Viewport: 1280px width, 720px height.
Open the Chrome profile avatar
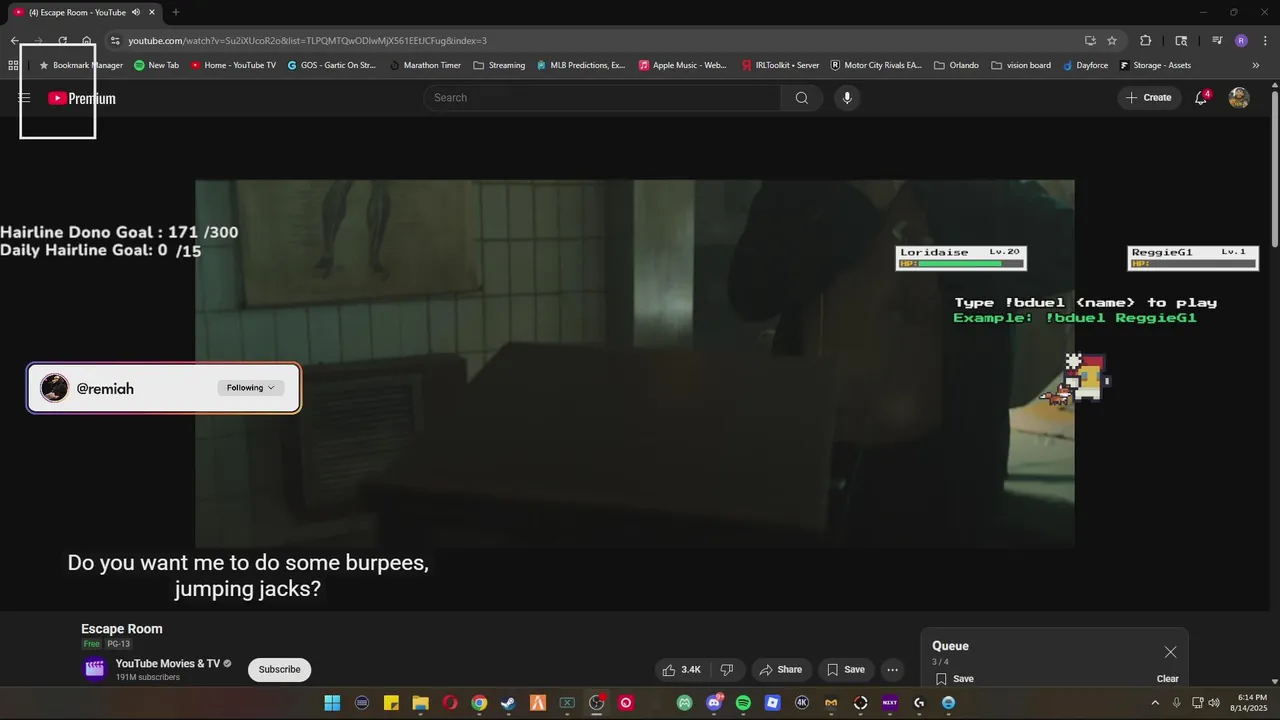click(x=1241, y=41)
